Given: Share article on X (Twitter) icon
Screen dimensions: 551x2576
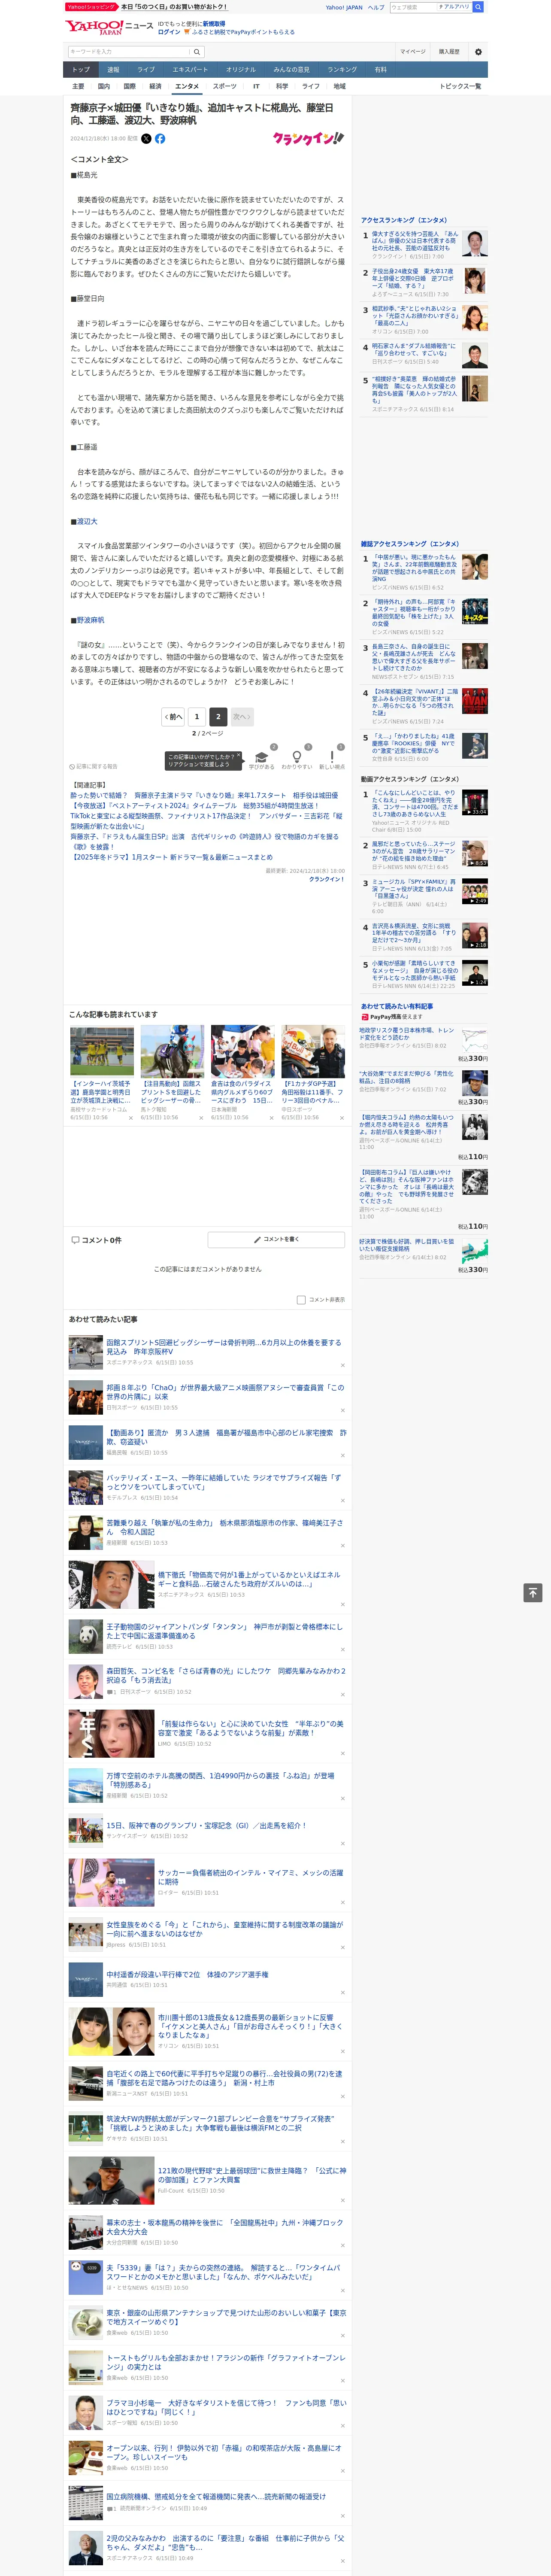Looking at the screenshot, I should tap(146, 139).
